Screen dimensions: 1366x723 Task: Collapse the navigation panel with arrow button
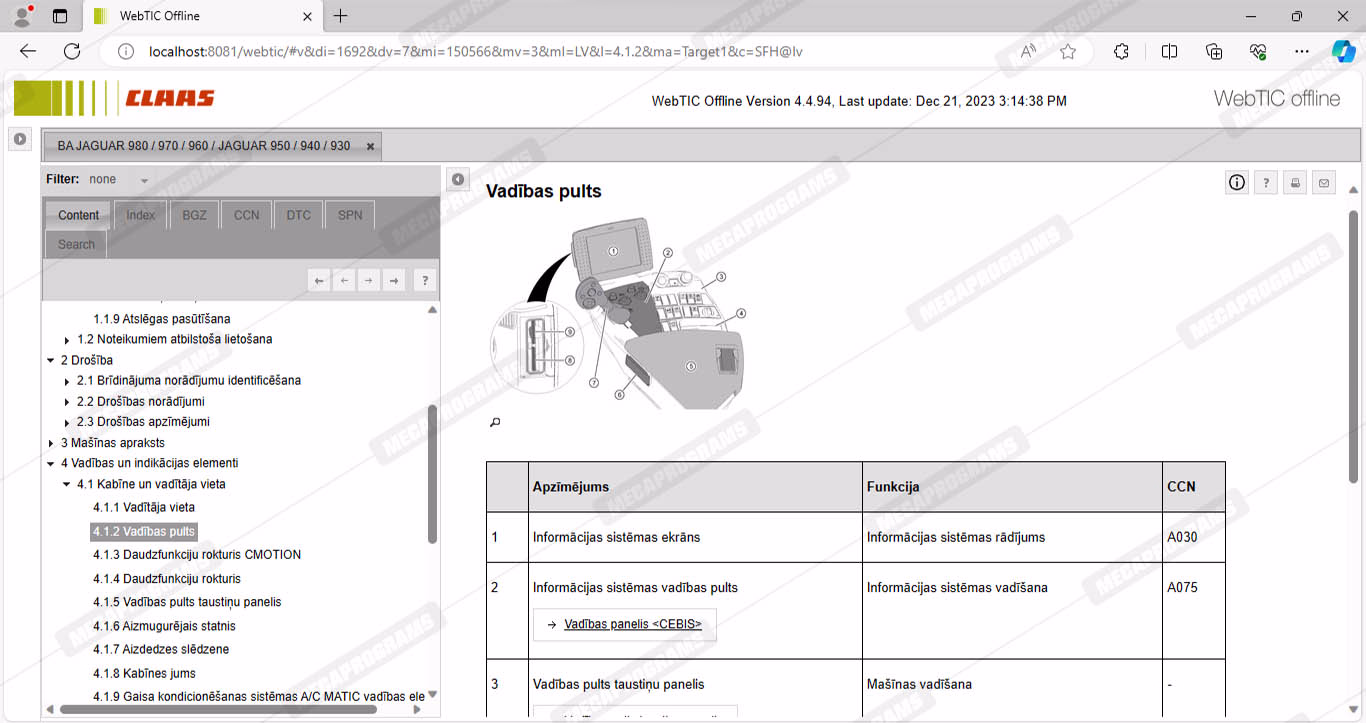(457, 179)
